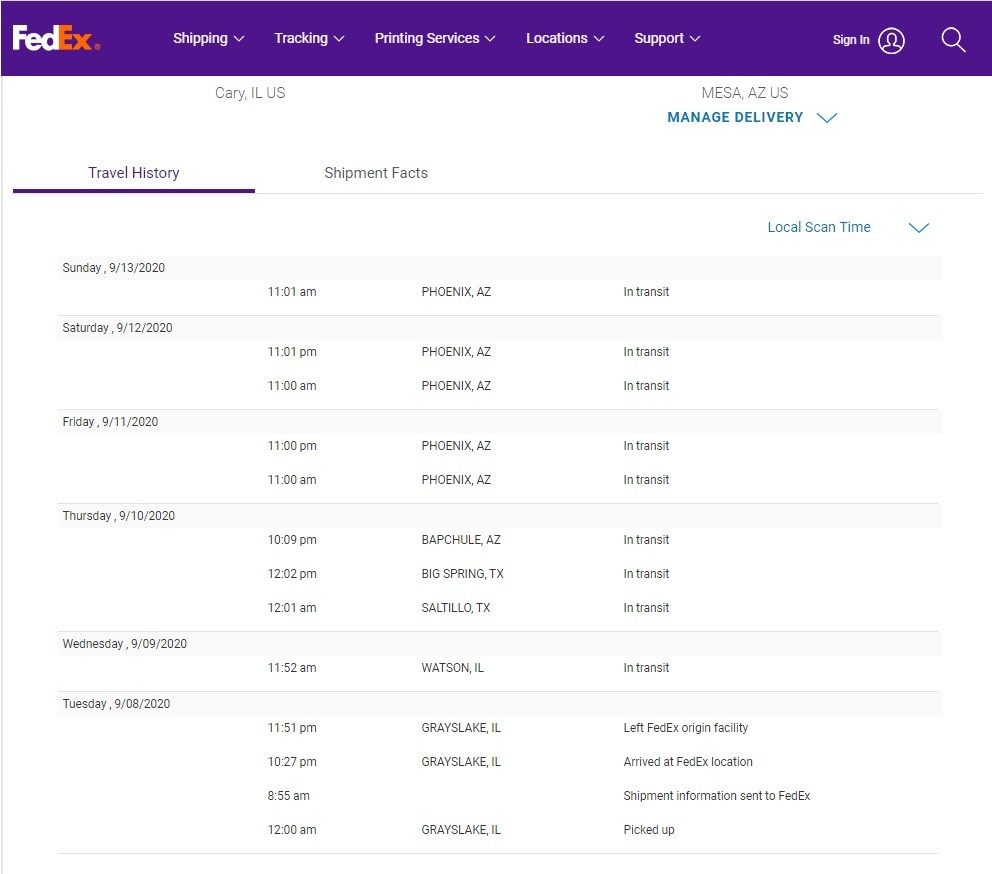Image resolution: width=992 pixels, height=874 pixels.
Task: Click GRAYSLAKE, IL in the Picked up row
Action: coord(461,830)
